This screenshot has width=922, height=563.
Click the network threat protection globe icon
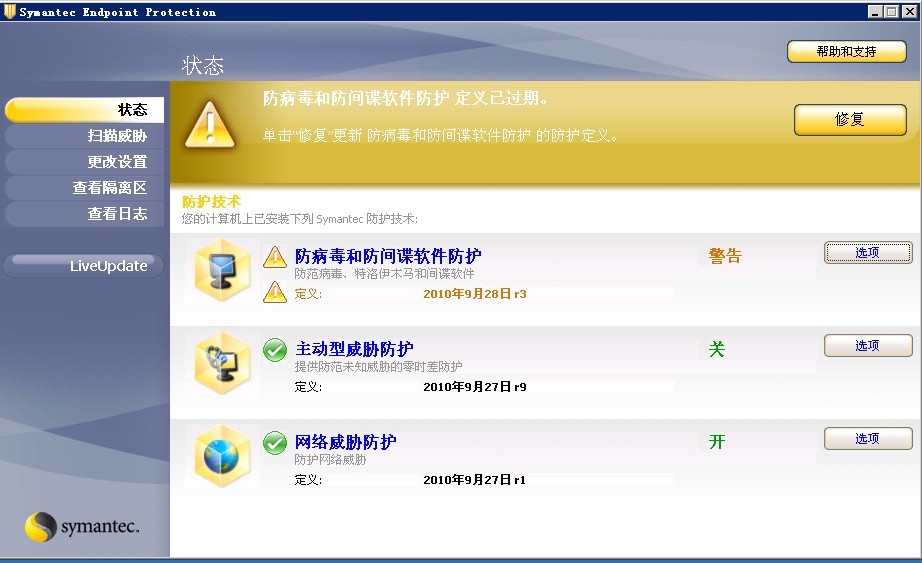point(222,456)
